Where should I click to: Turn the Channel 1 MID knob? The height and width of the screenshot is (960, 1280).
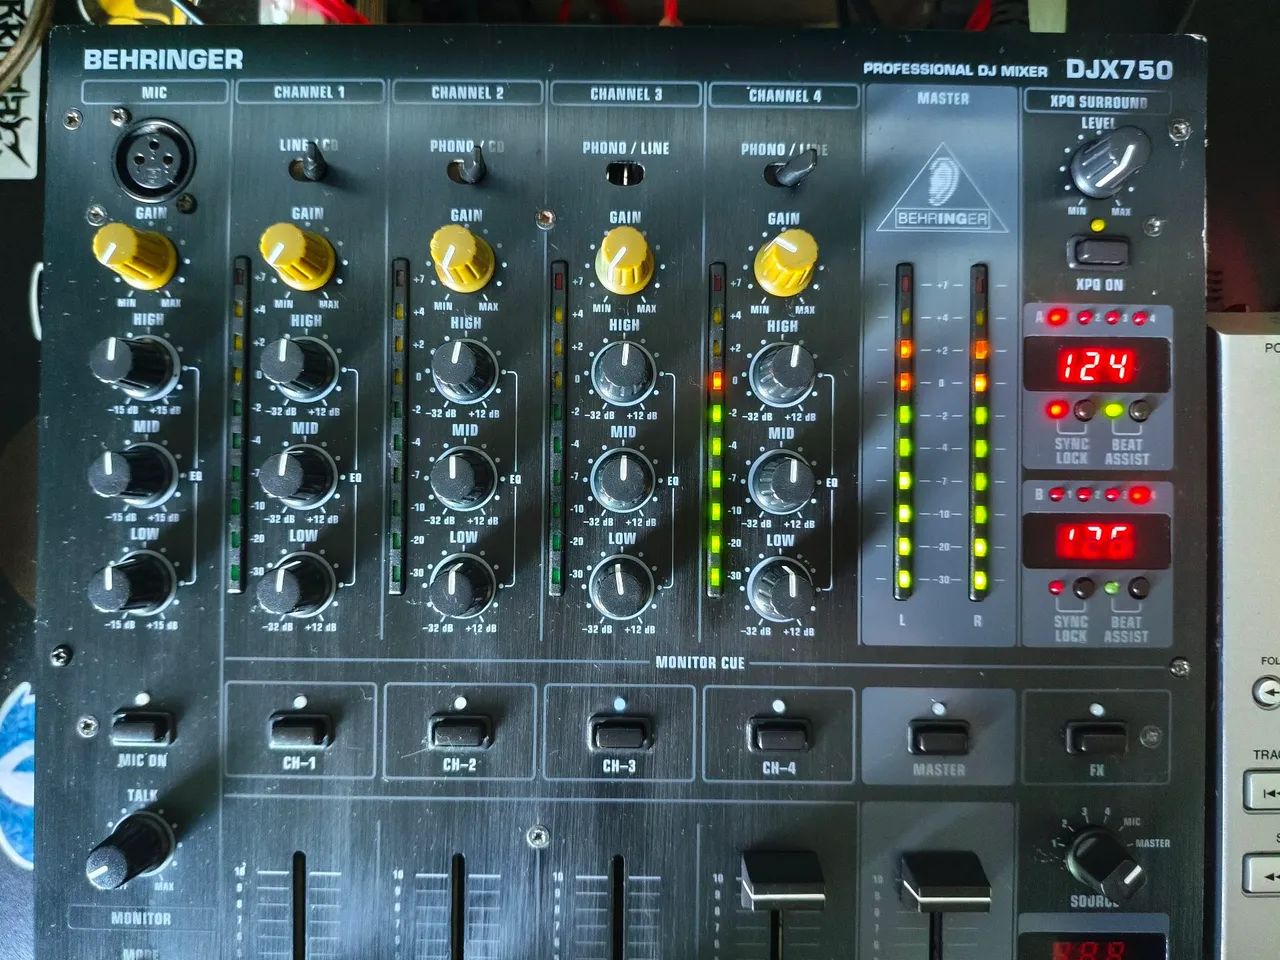pos(298,475)
